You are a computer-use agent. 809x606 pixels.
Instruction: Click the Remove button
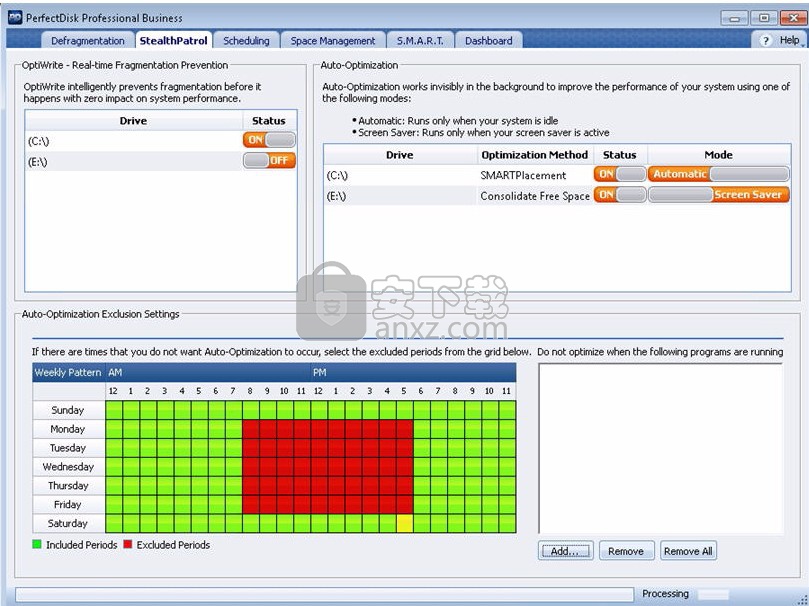coord(626,551)
